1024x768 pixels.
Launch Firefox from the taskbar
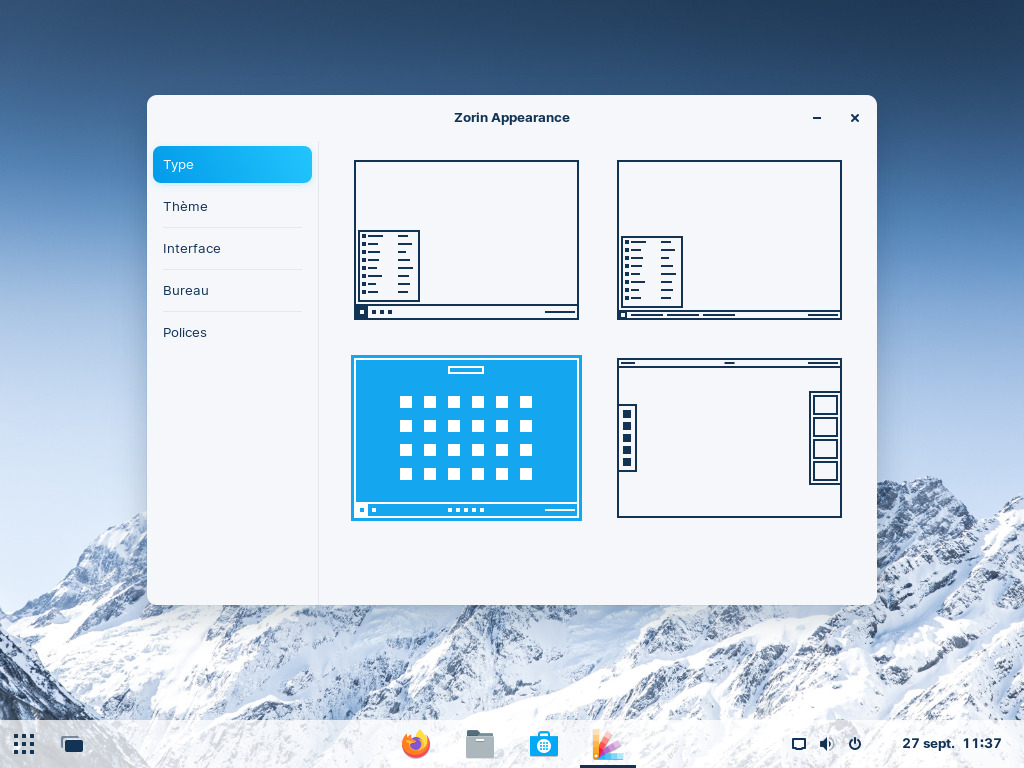coord(416,744)
